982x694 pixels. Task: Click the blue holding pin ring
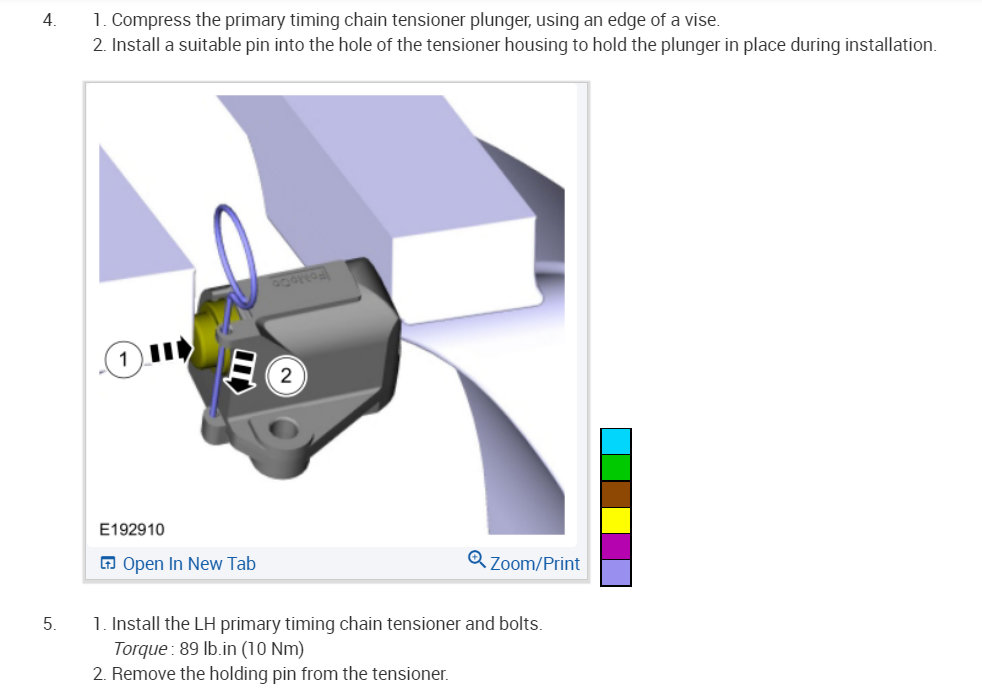[235, 256]
